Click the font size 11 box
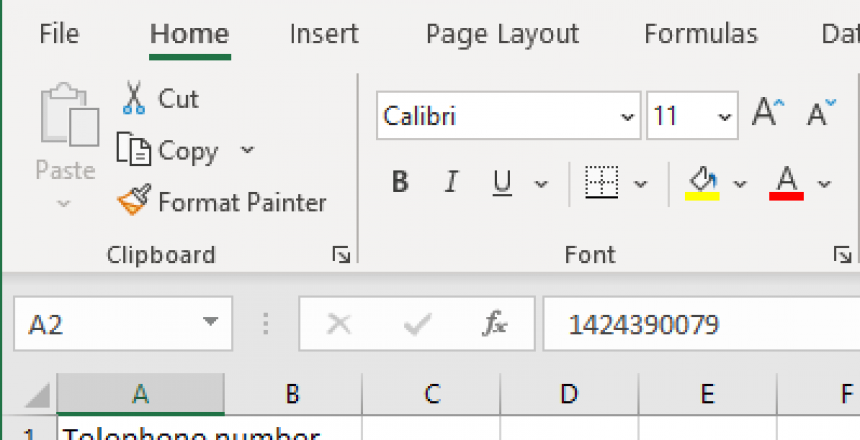 [681, 116]
